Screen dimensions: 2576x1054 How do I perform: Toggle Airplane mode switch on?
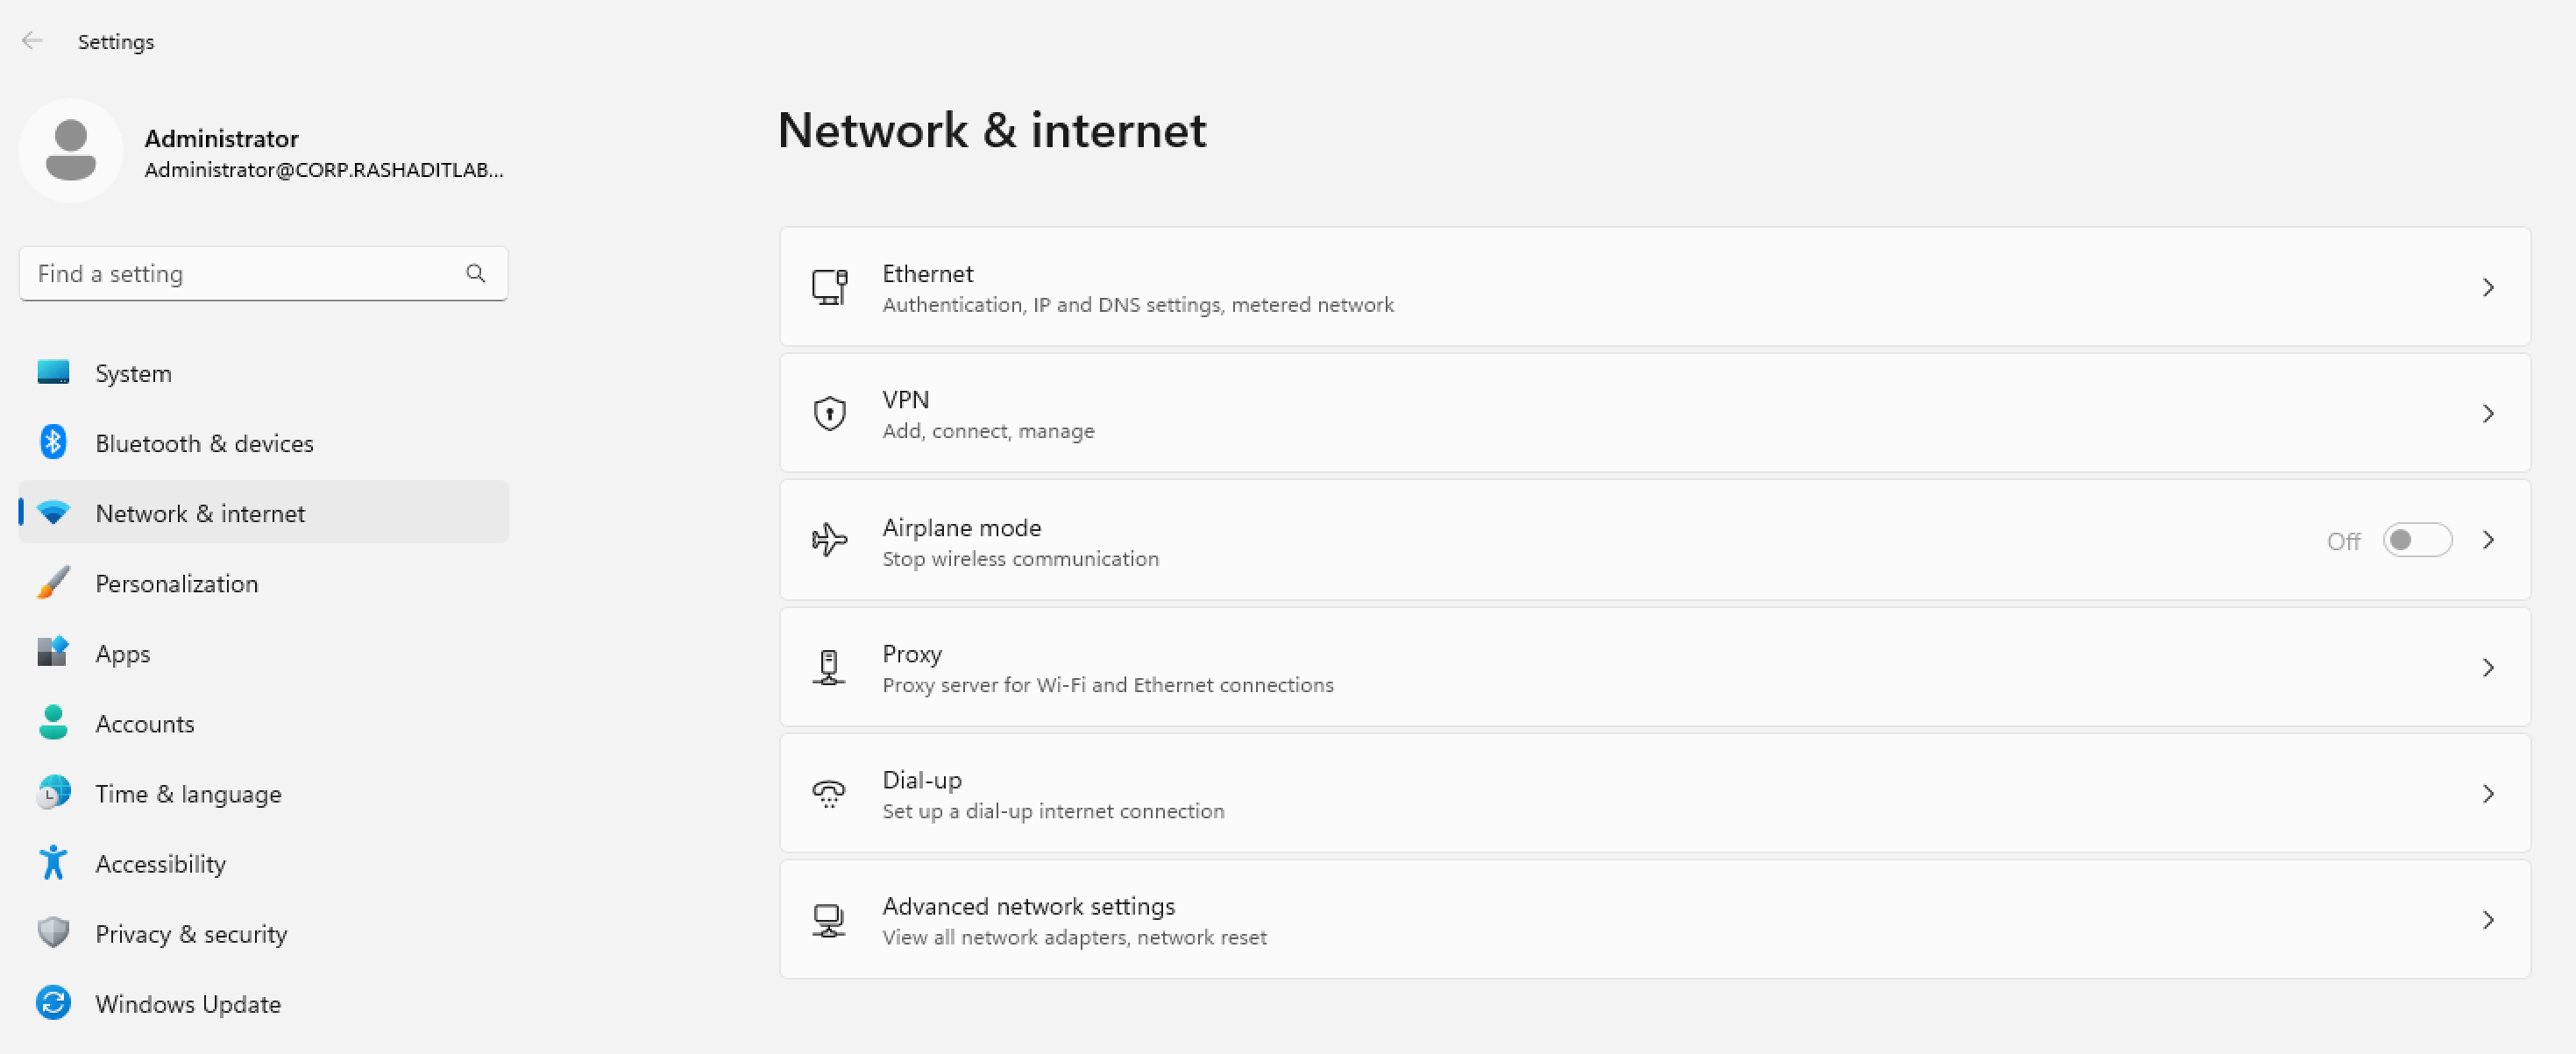pyautogui.click(x=2416, y=540)
